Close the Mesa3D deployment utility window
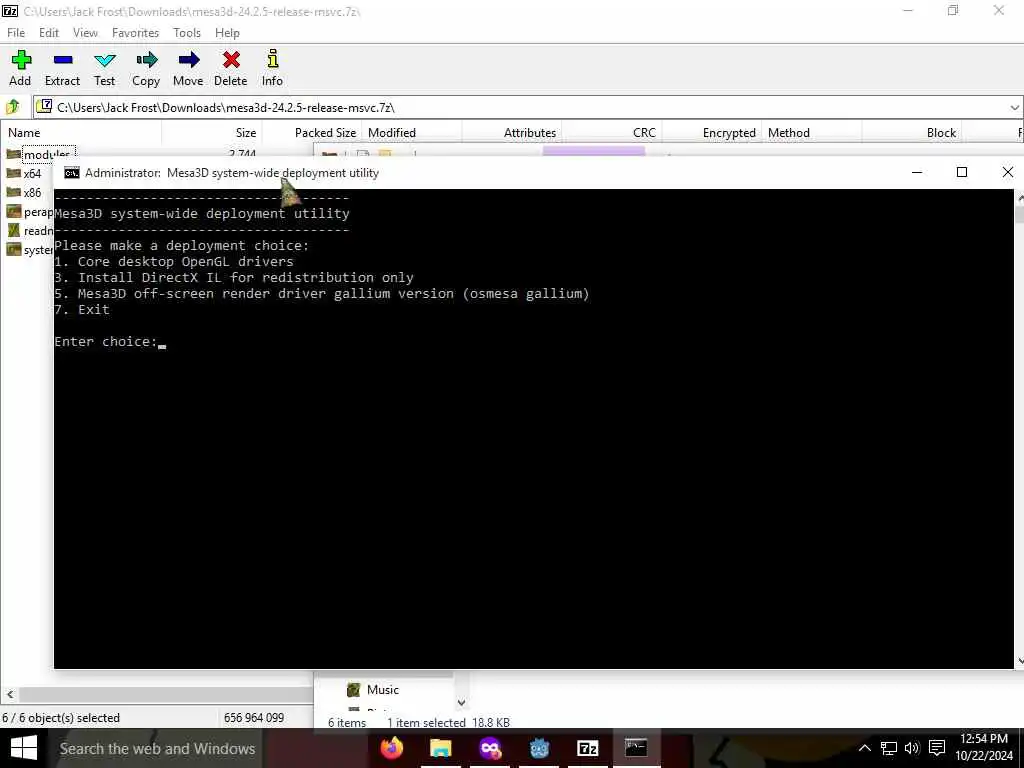1024x768 pixels. coord(1008,172)
